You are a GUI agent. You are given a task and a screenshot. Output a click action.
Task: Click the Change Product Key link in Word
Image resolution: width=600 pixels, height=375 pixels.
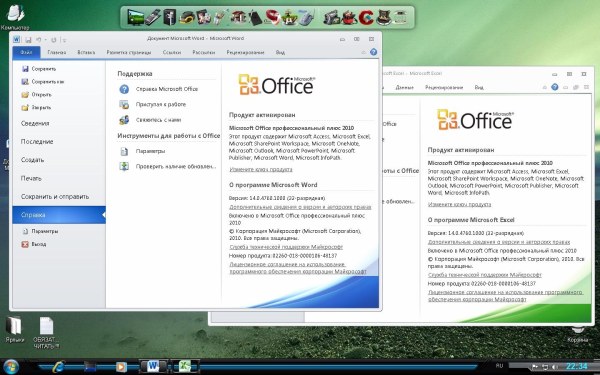click(x=261, y=169)
